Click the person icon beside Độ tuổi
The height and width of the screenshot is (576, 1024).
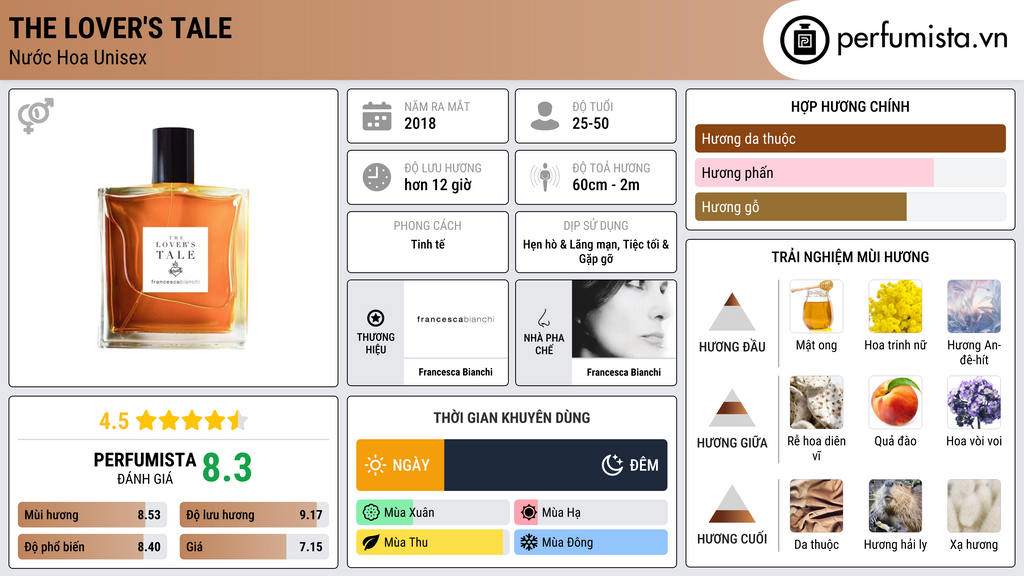click(545, 116)
